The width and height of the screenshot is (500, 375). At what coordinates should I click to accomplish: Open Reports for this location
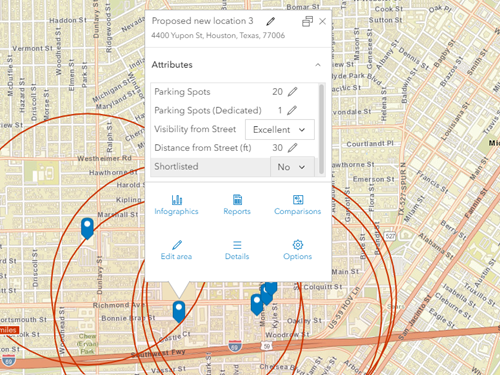[x=237, y=205]
